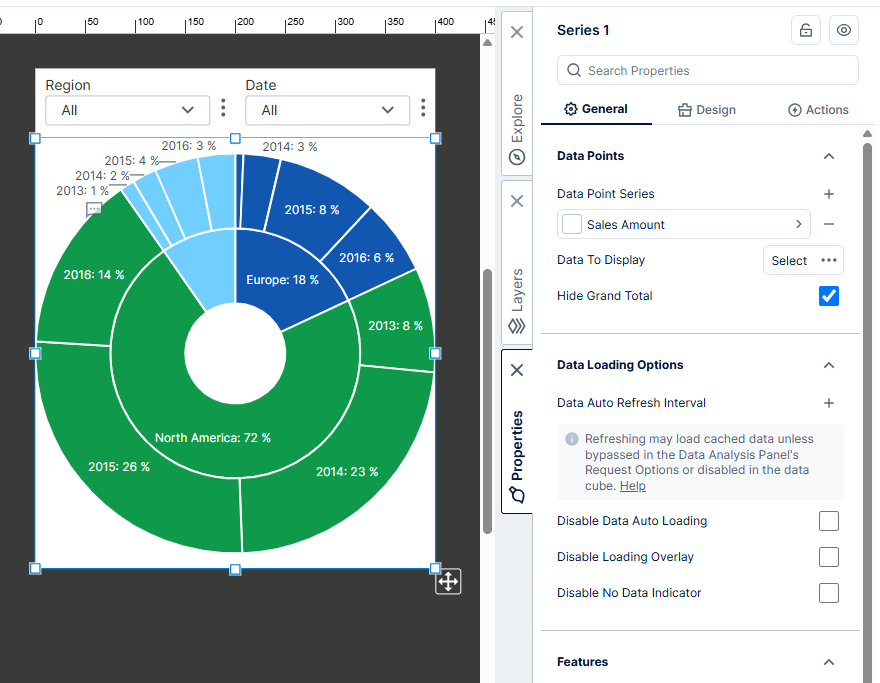Collapse the Data Points section

click(828, 156)
